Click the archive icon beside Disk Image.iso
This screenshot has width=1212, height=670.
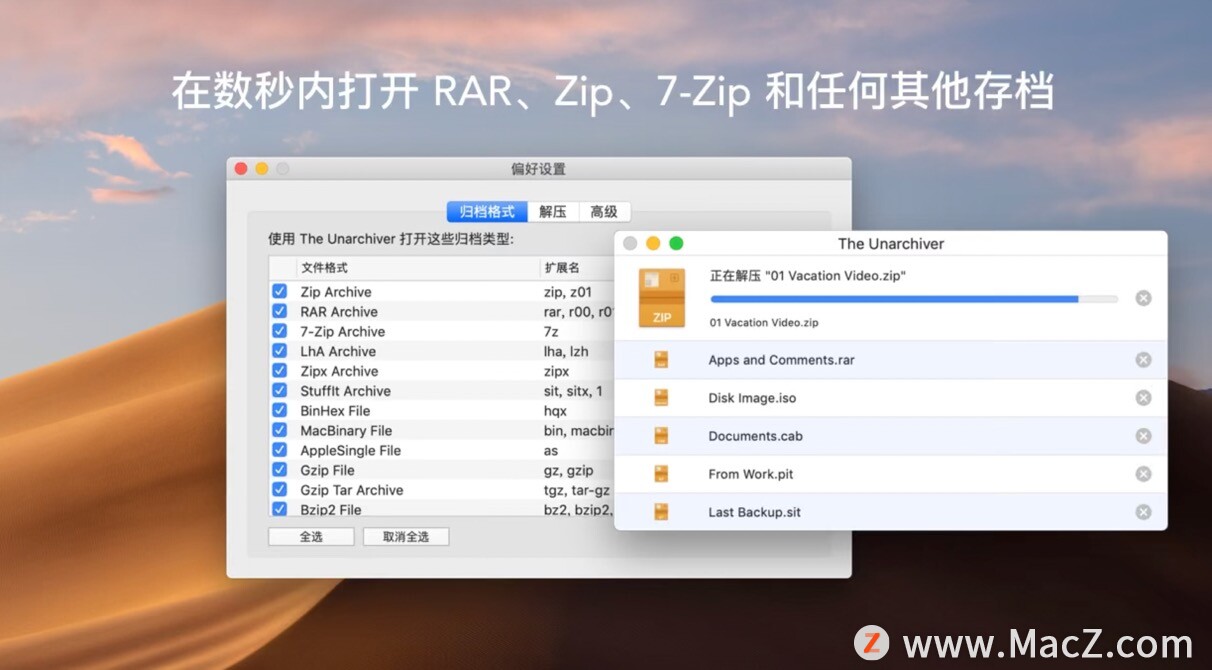point(661,398)
